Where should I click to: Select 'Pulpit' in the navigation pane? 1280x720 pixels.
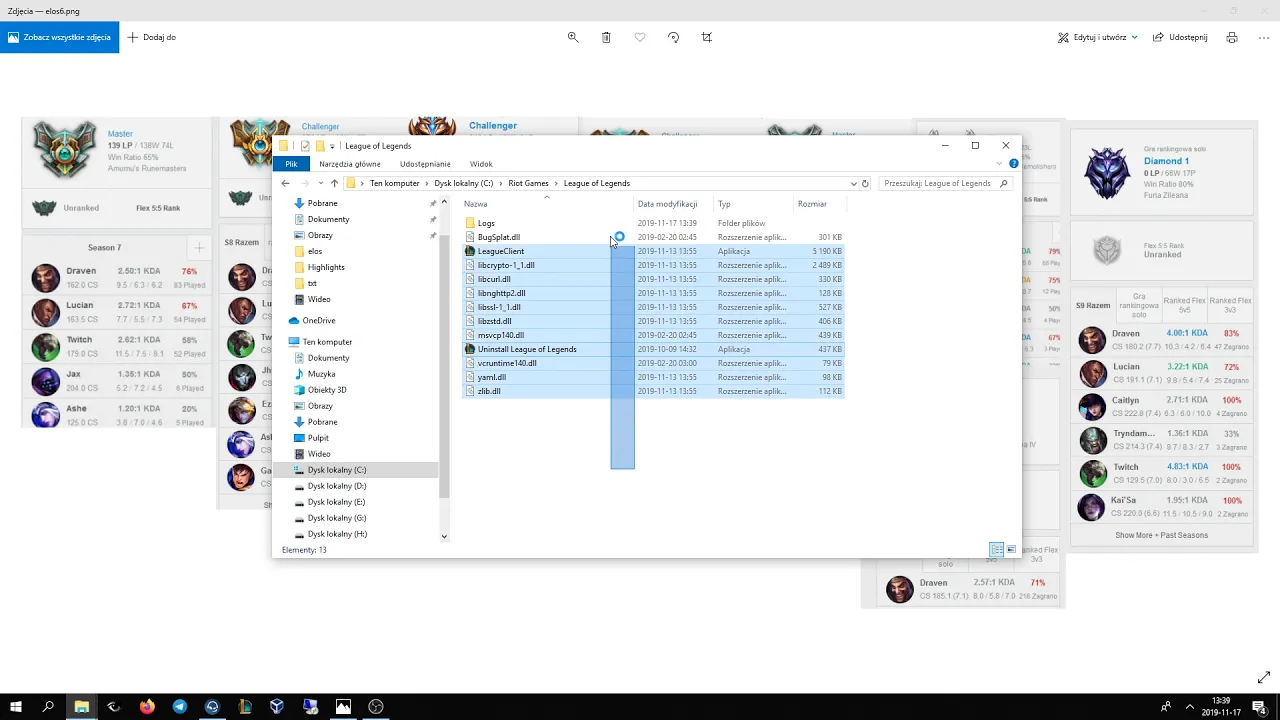(x=318, y=438)
